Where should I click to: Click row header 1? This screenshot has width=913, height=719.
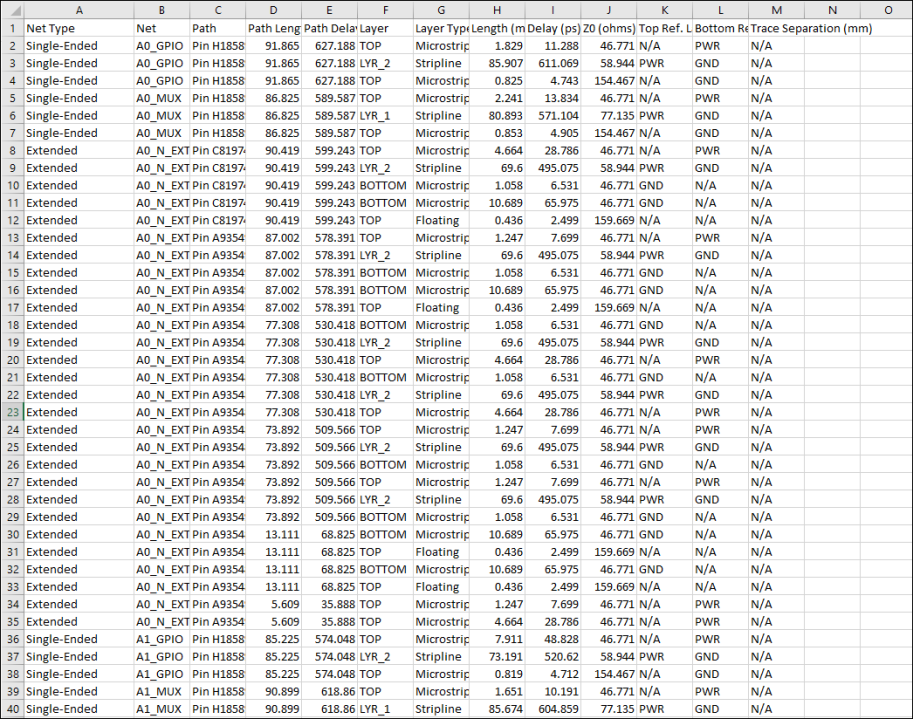tap(11, 28)
